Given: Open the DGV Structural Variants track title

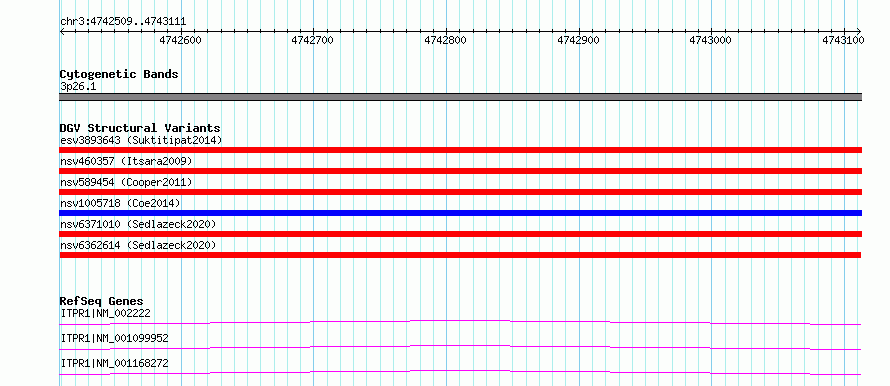Looking at the screenshot, I should [x=140, y=128].
